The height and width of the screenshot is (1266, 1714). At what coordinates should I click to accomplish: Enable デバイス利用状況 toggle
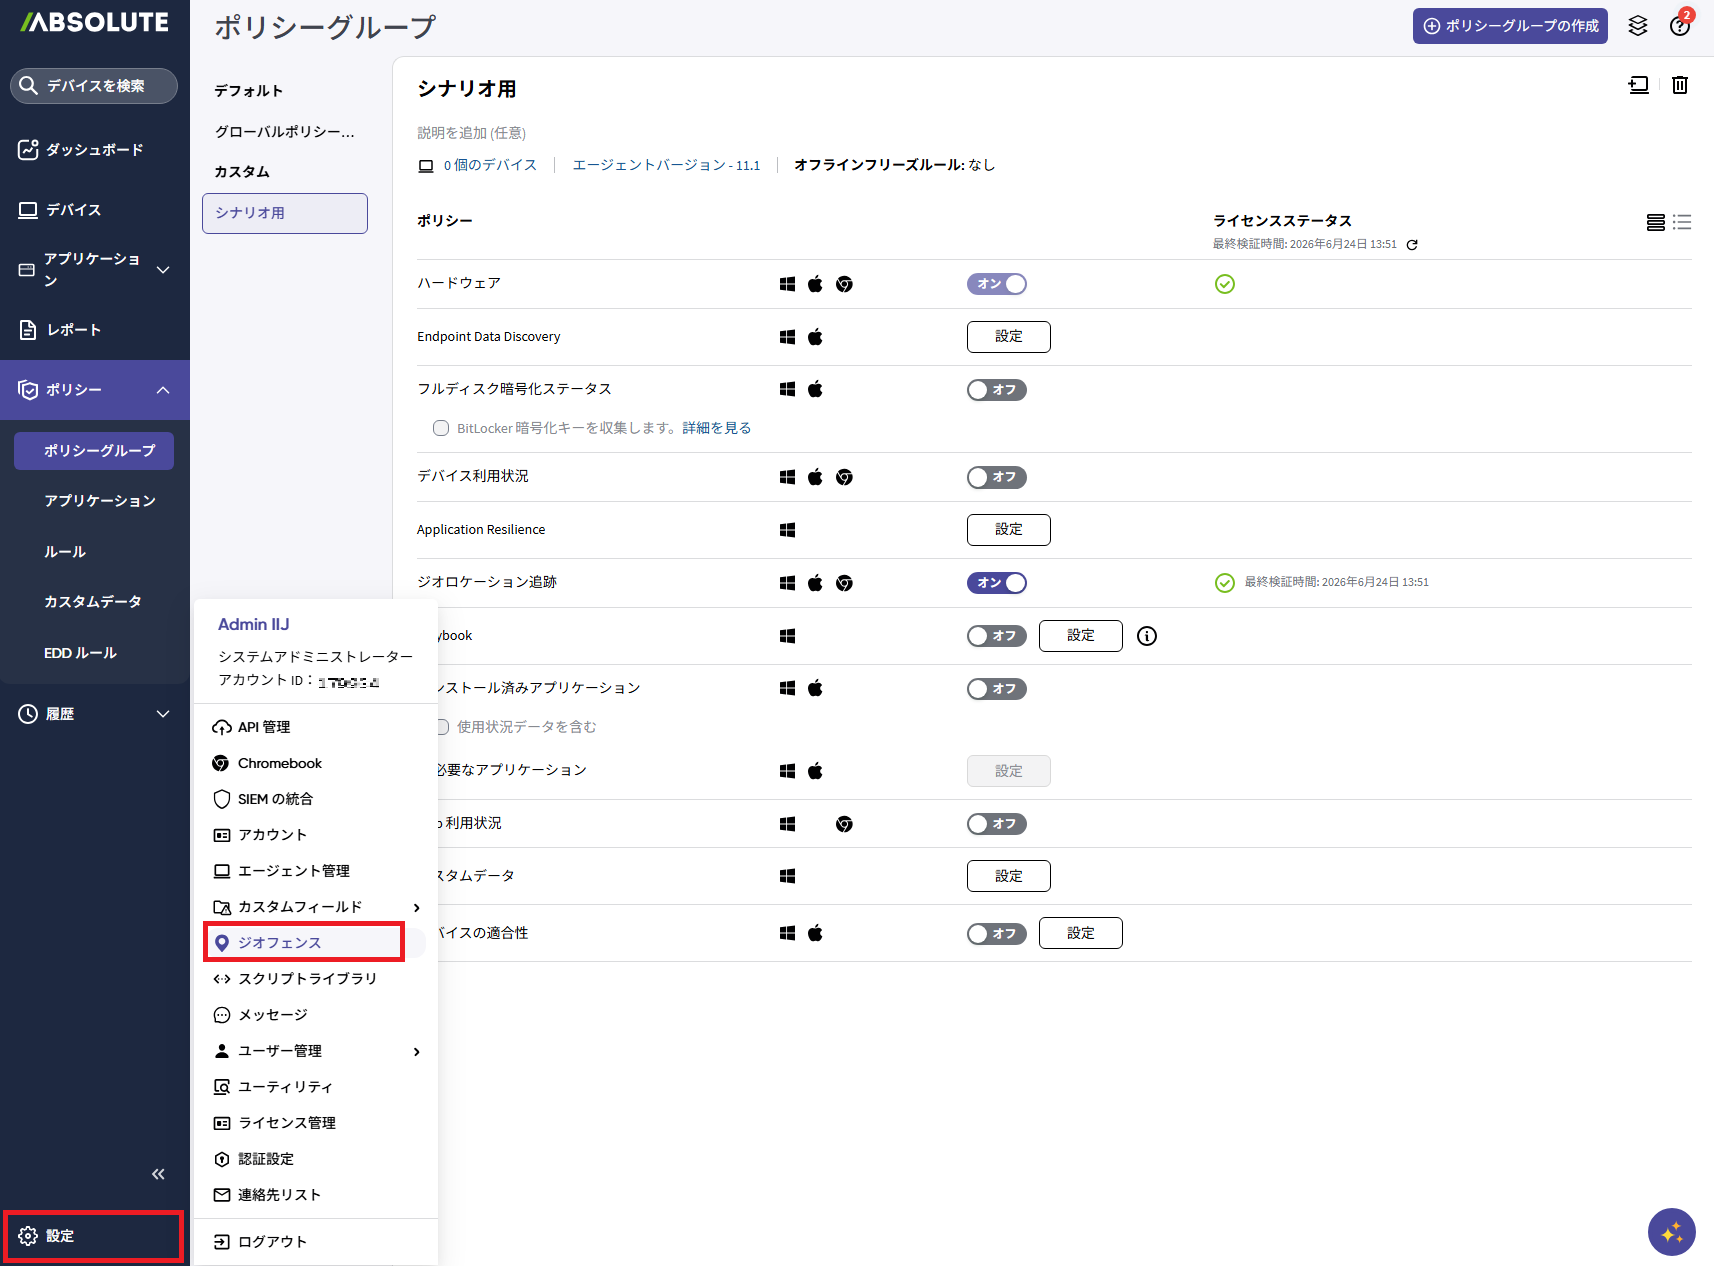[x=997, y=477]
